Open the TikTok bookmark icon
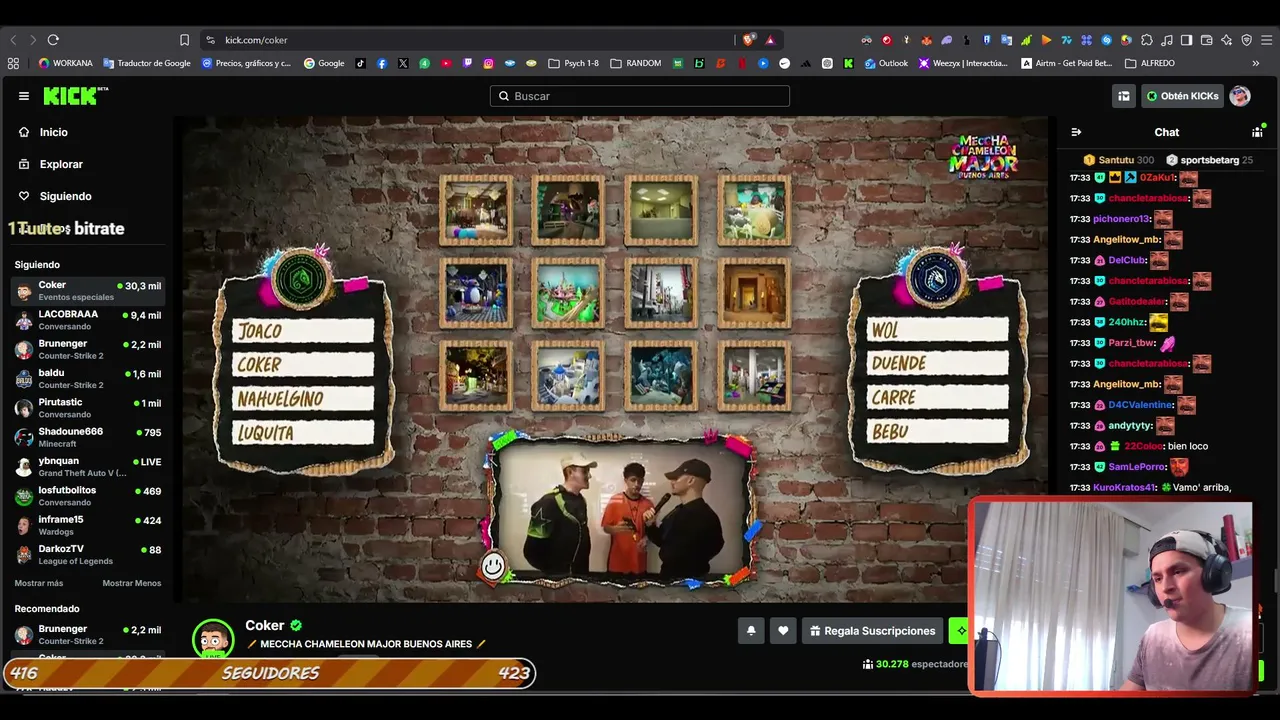The image size is (1280, 720). [360, 63]
